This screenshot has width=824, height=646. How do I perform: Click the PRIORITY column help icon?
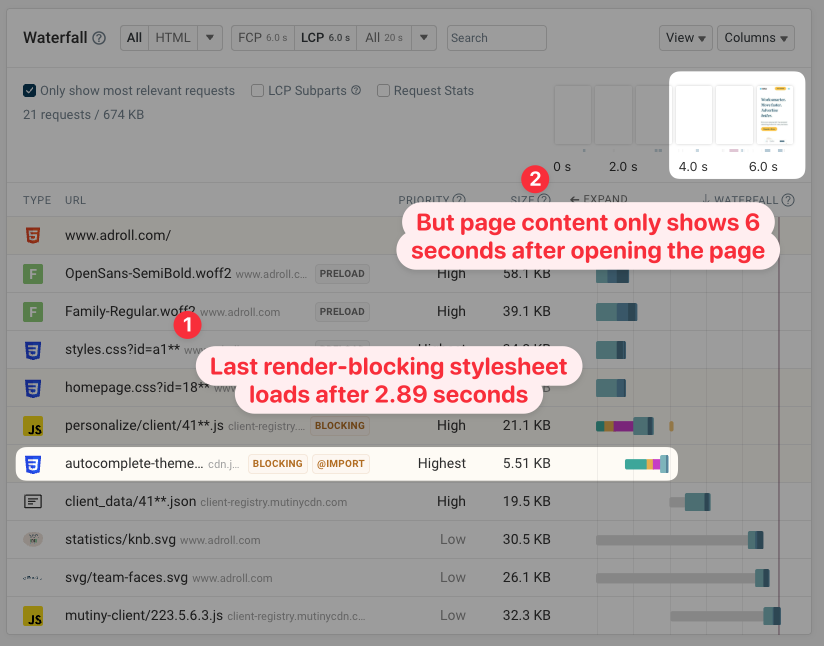click(x=459, y=200)
